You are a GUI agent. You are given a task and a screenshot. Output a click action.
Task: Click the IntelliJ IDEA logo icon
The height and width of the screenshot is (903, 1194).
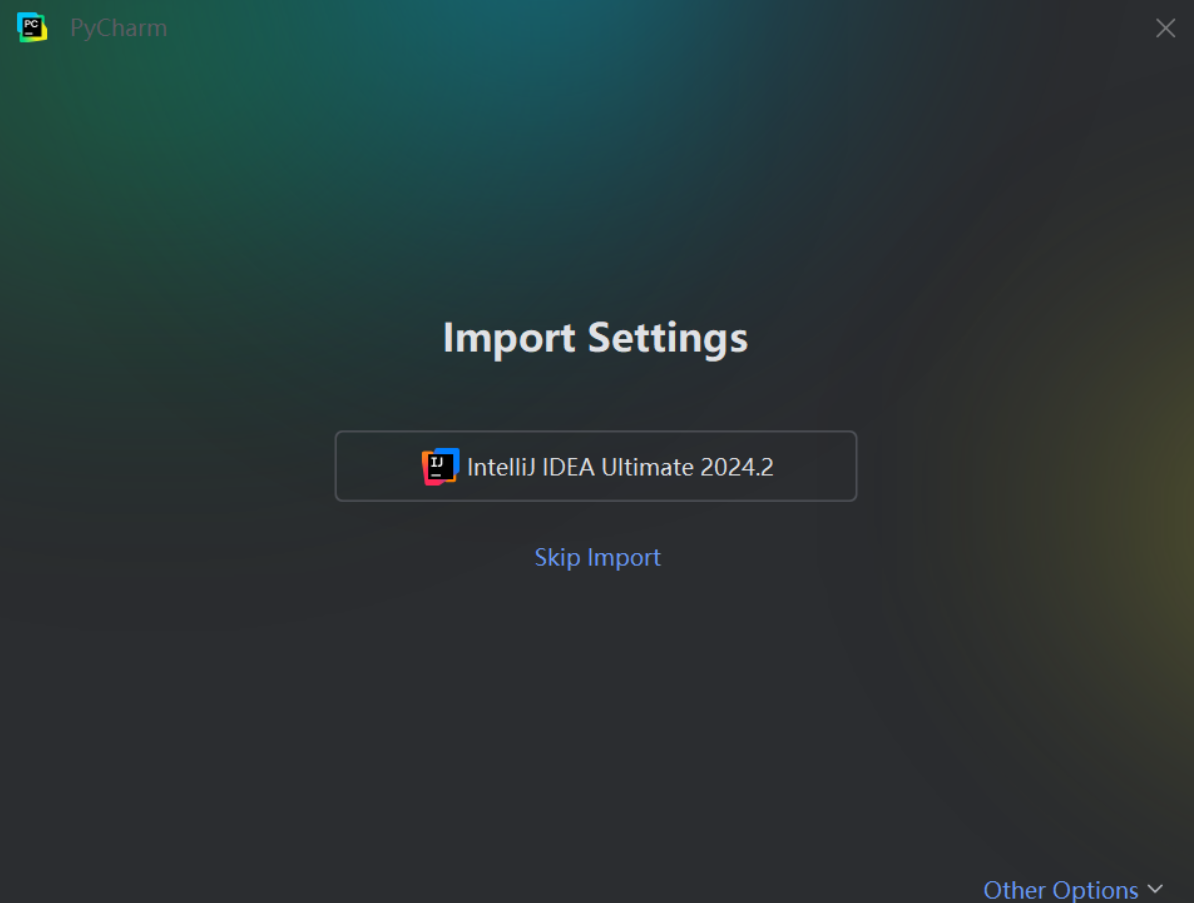[x=440, y=466]
